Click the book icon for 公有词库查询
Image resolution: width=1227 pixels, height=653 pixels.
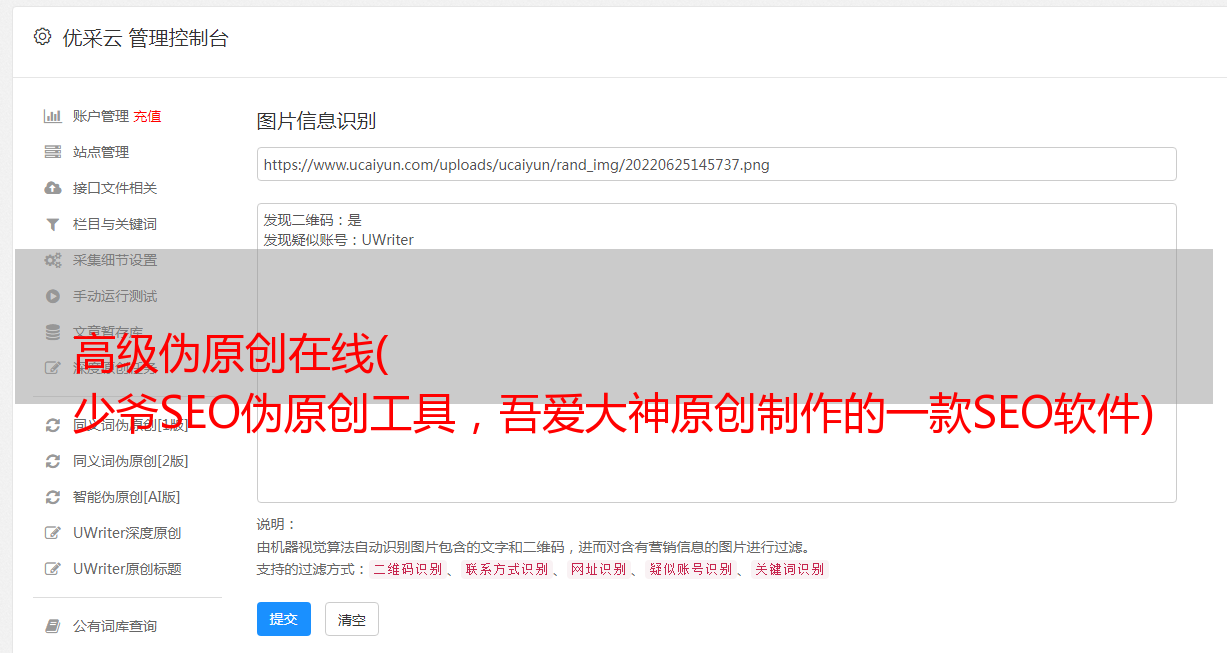tap(53, 626)
